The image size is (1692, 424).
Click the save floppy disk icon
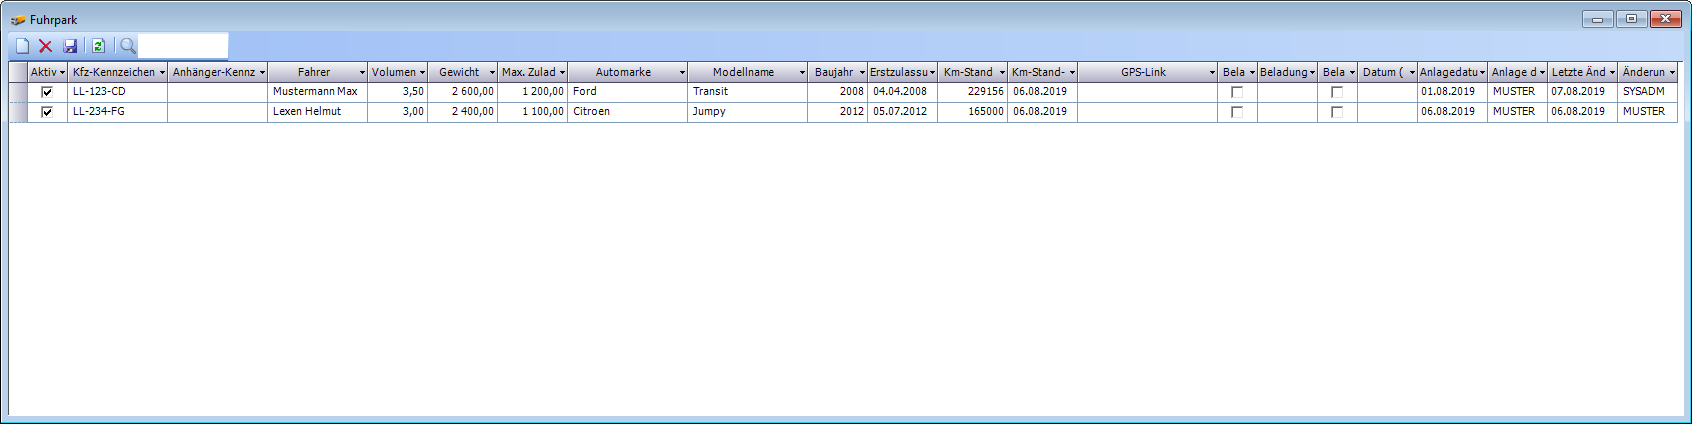(70, 46)
